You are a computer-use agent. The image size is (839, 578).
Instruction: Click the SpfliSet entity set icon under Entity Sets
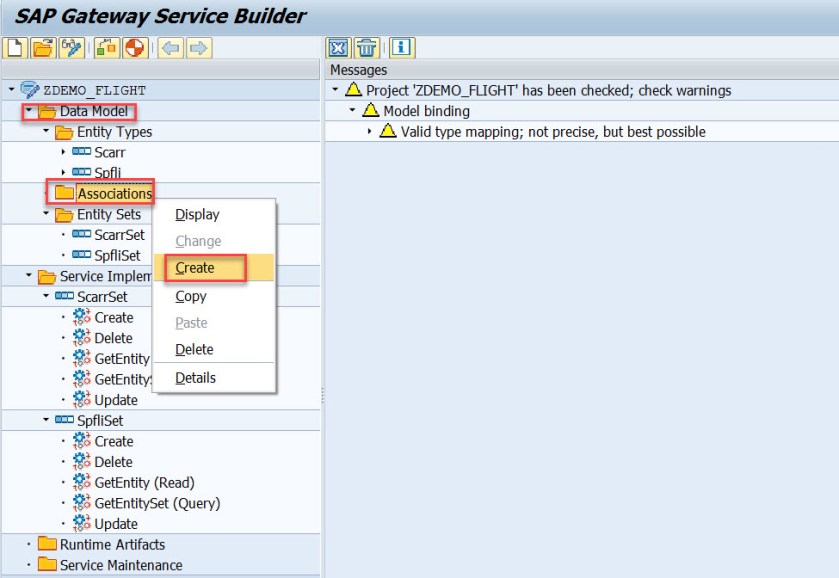tap(81, 254)
